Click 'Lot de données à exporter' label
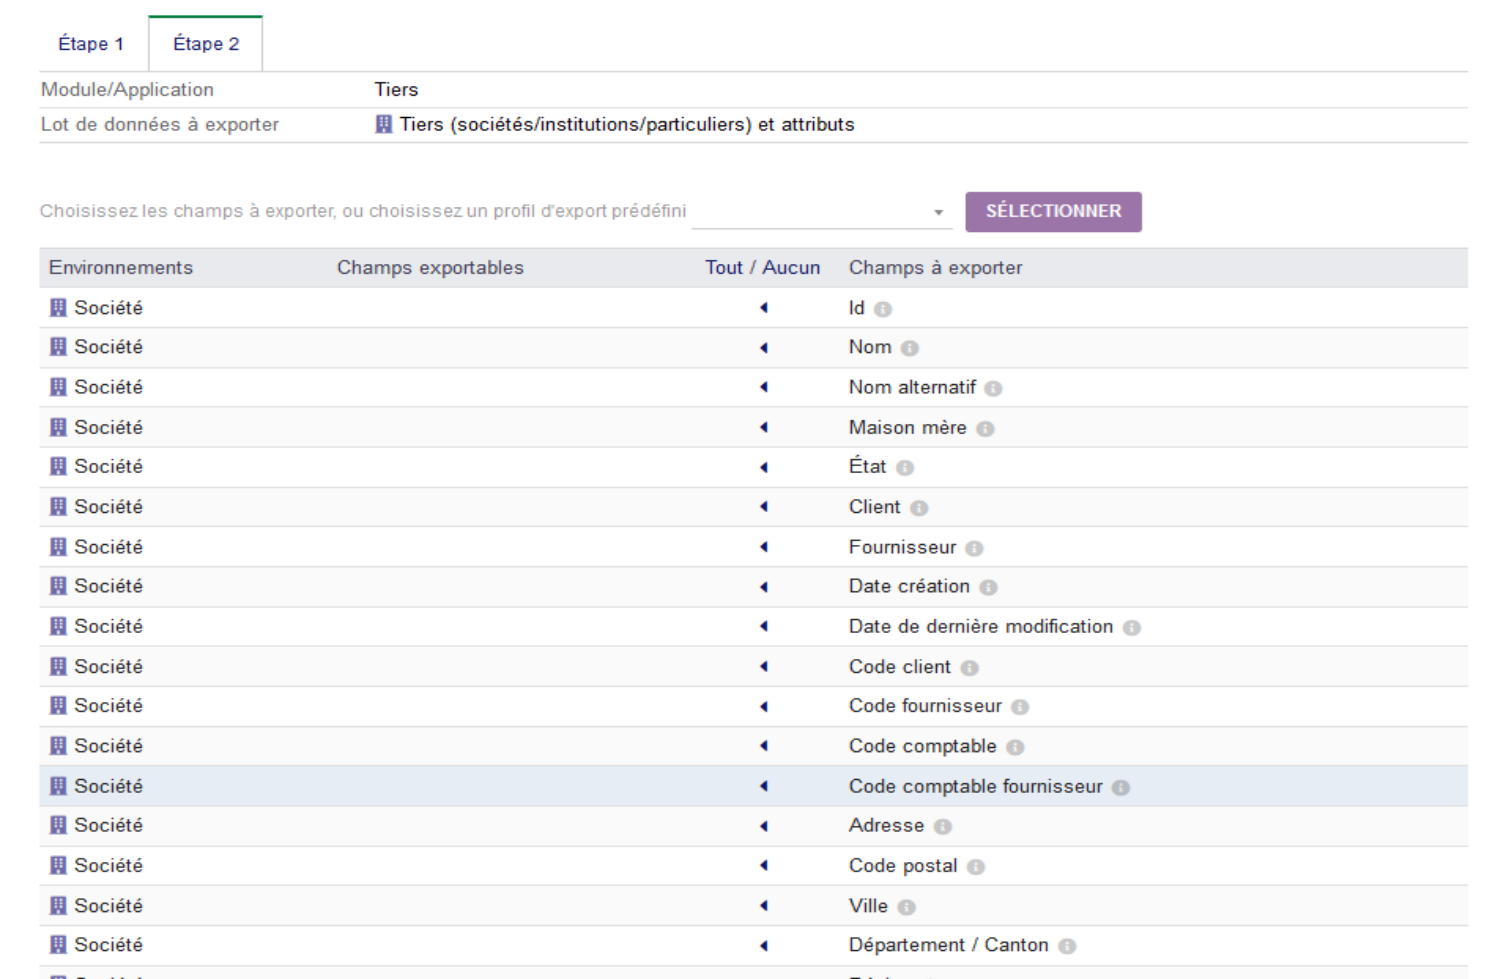This screenshot has height=979, width=1487. 160,124
